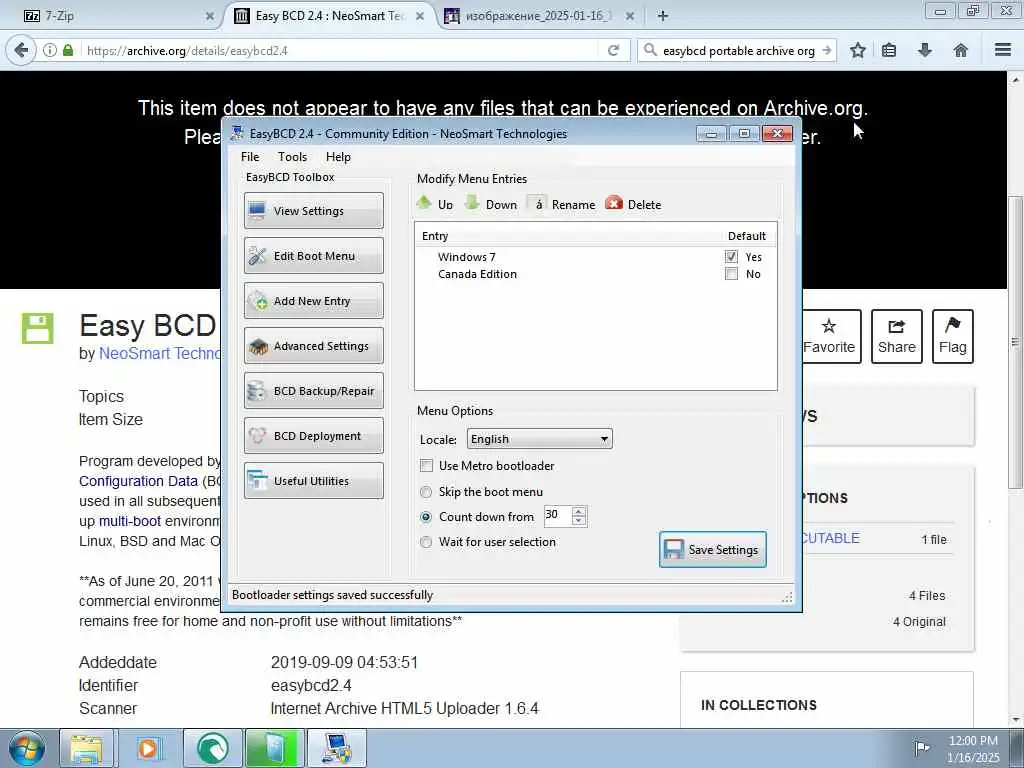This screenshot has width=1024, height=768.
Task: Click the site info icon in address bar
Action: (x=50, y=50)
